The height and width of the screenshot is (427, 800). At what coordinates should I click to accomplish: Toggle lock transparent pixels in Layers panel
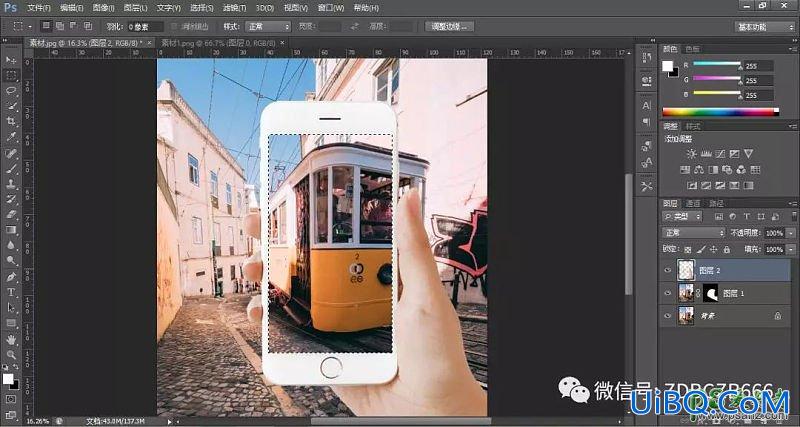[x=688, y=249]
